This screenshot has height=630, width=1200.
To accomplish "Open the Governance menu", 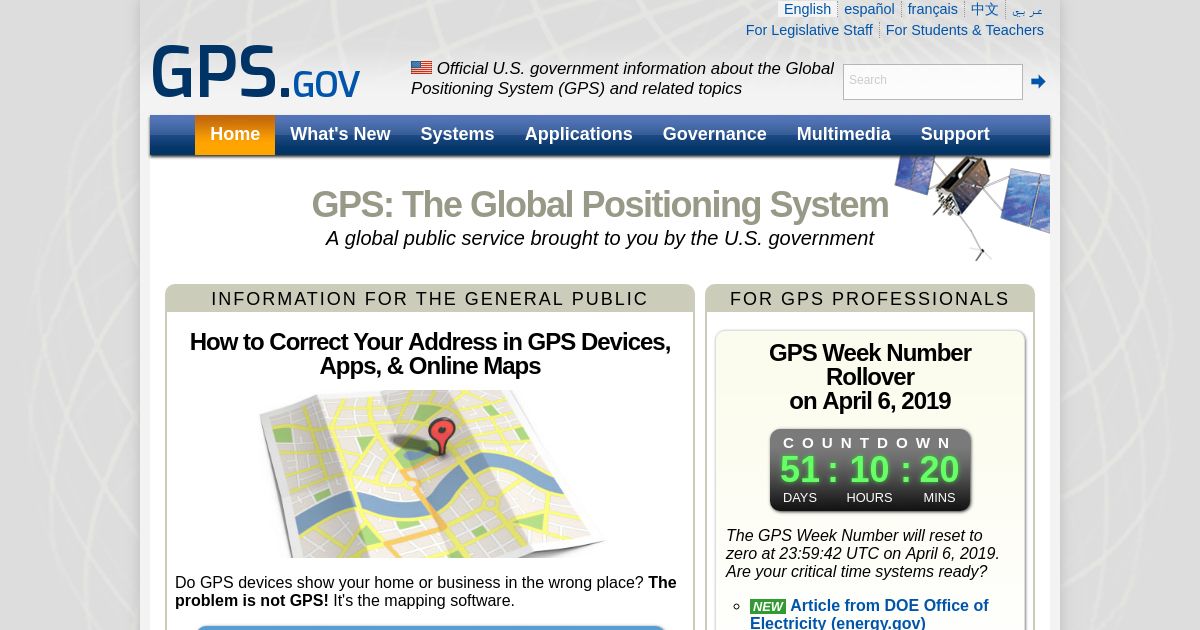I will click(714, 134).
